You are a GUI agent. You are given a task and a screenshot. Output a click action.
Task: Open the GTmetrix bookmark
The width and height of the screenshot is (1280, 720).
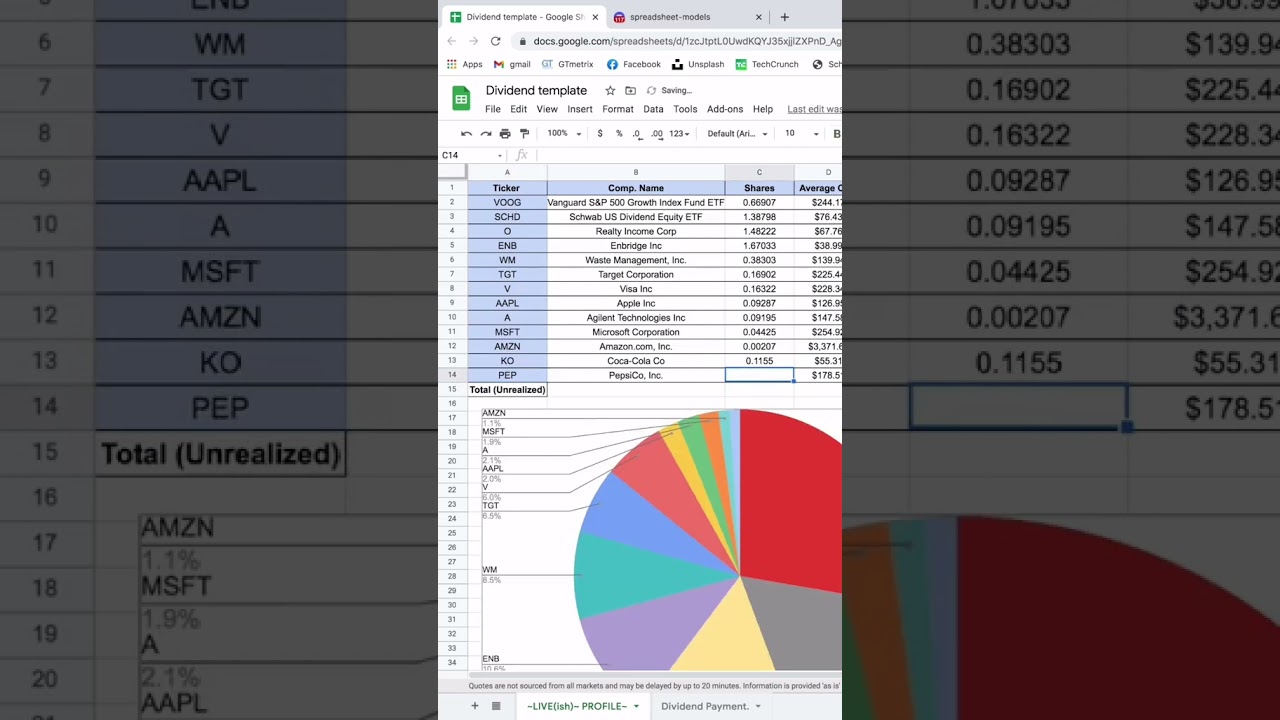(567, 64)
